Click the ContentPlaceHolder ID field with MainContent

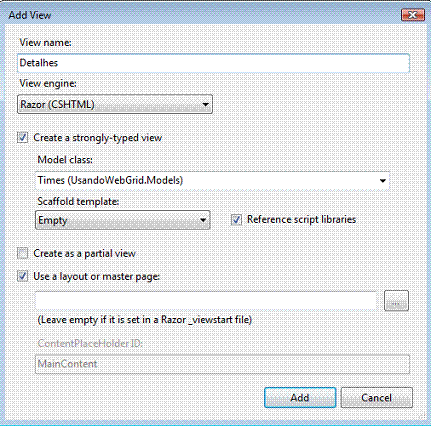coord(222,364)
